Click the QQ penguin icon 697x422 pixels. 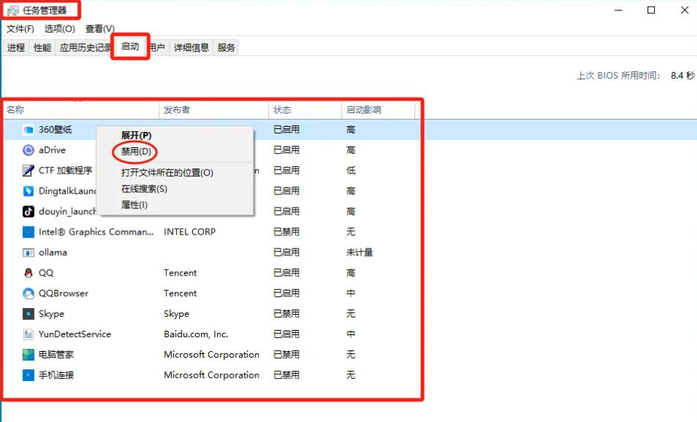click(x=28, y=273)
